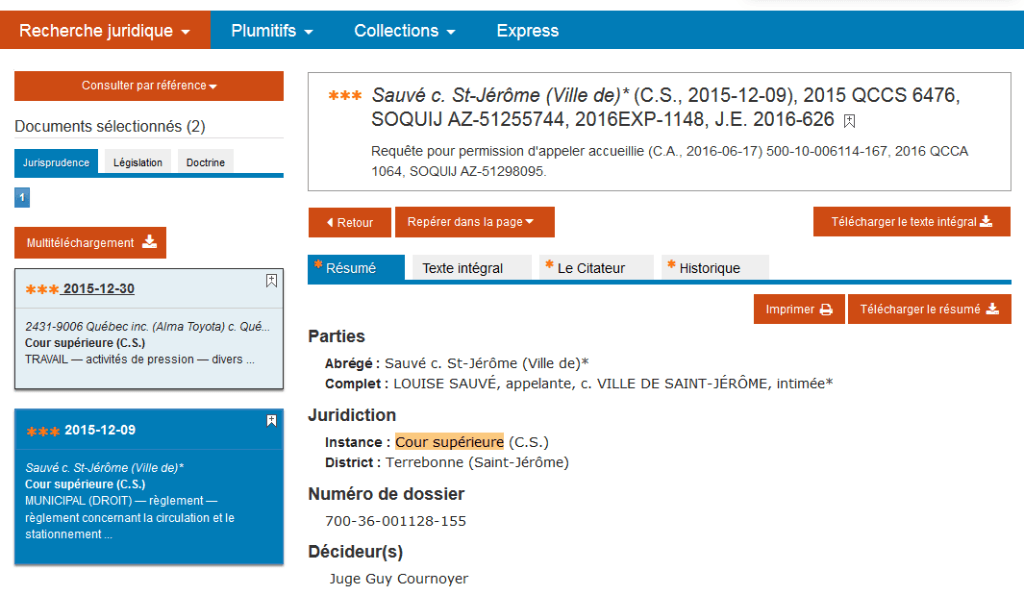1024x595 pixels.
Task: Switch to the Législation tab
Action: pos(138,162)
